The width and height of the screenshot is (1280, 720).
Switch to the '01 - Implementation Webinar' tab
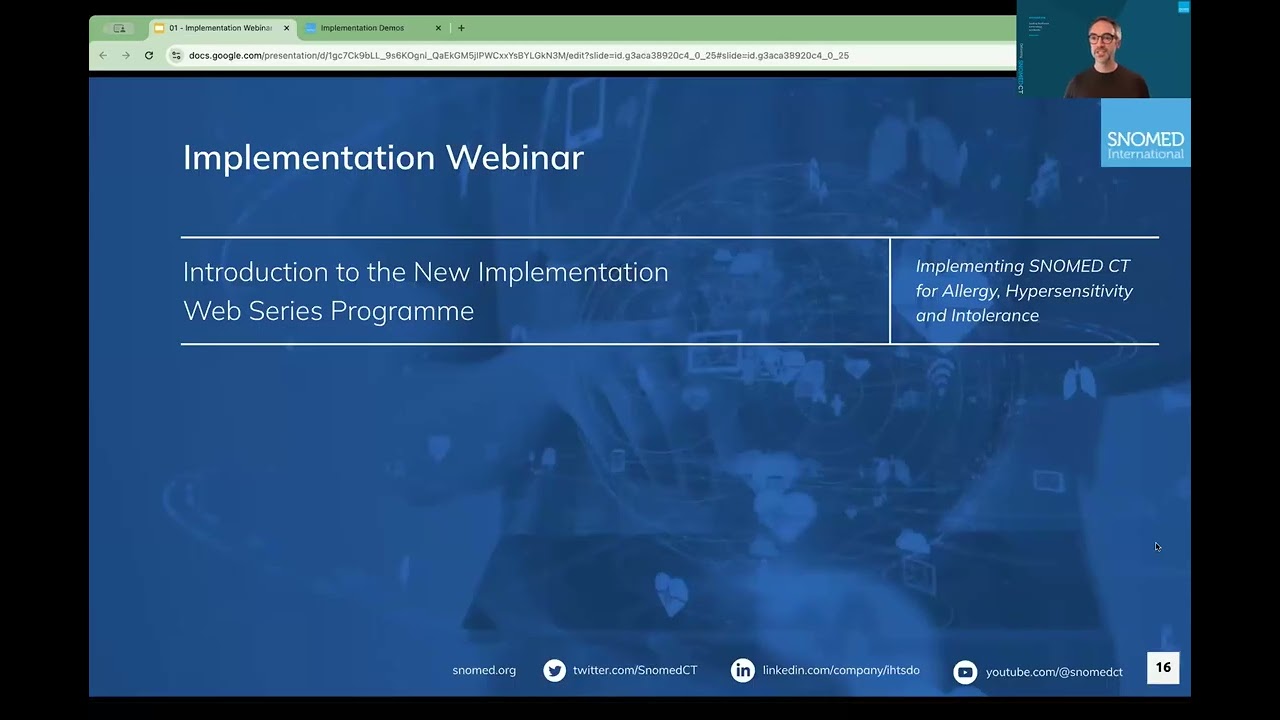click(222, 28)
